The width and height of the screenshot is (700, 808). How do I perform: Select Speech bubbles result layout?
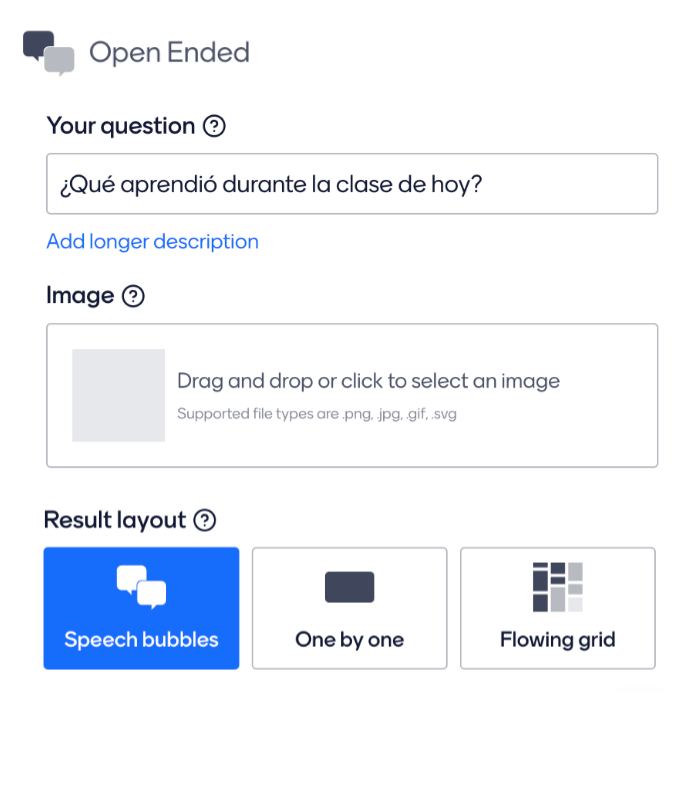[141, 609]
